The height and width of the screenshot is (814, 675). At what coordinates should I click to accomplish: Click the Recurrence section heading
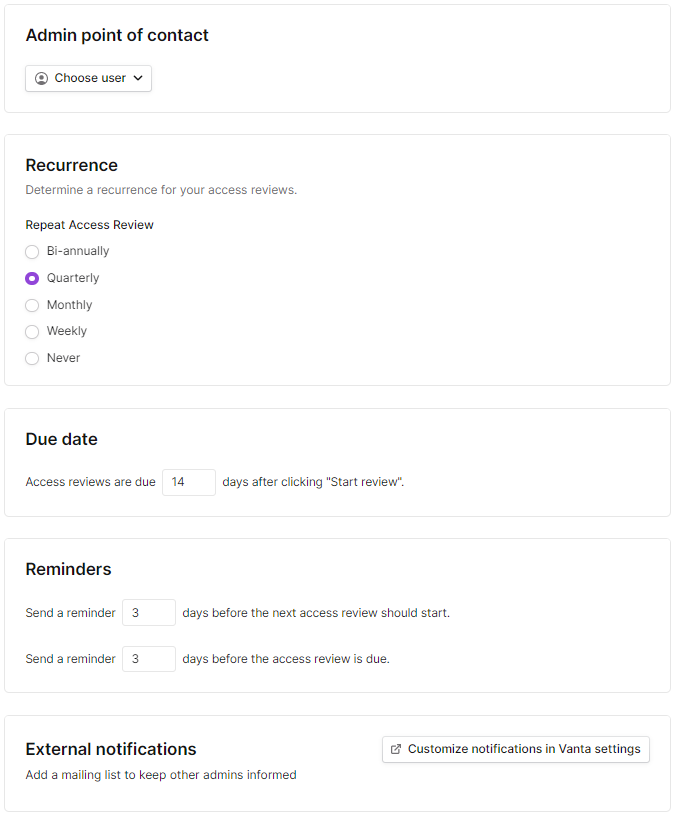coord(72,165)
